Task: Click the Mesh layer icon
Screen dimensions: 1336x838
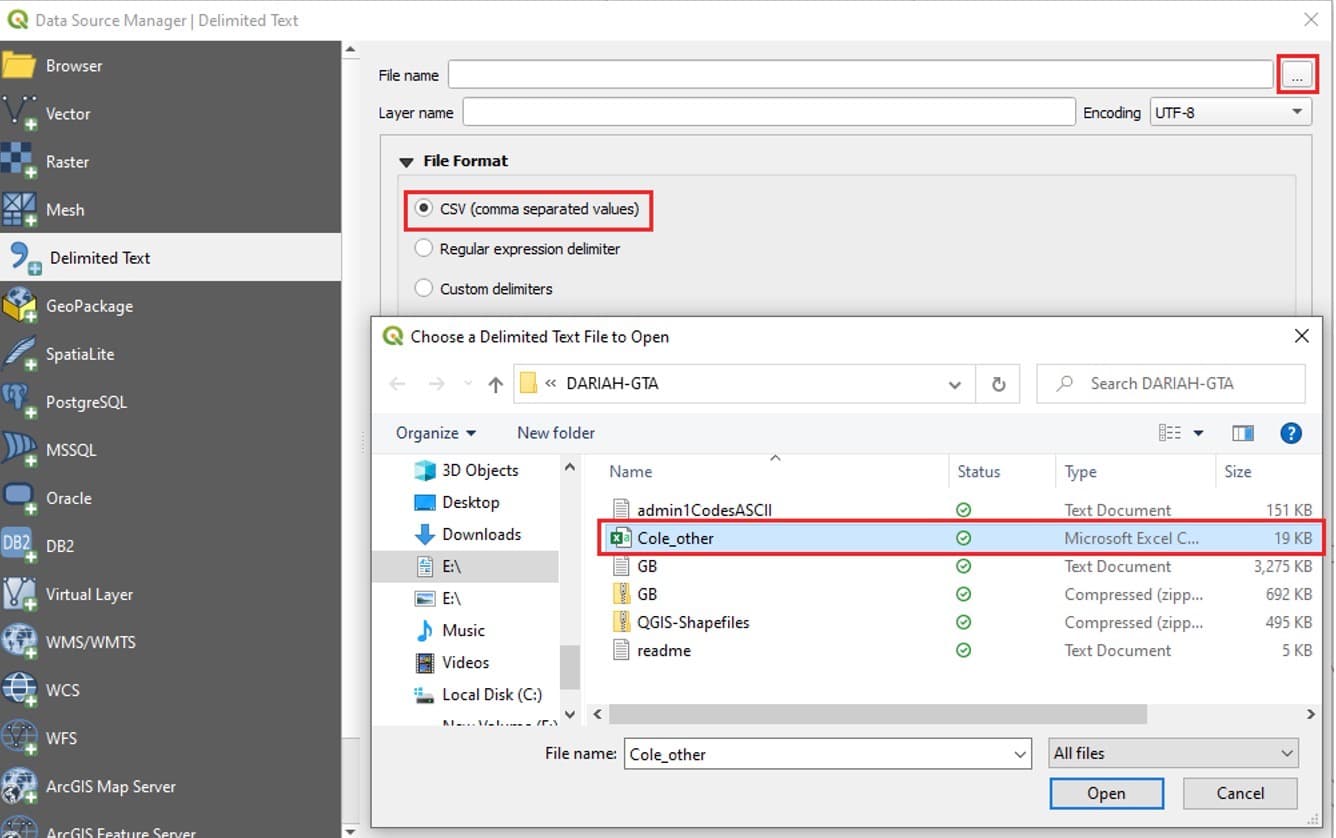Action: pos(19,210)
